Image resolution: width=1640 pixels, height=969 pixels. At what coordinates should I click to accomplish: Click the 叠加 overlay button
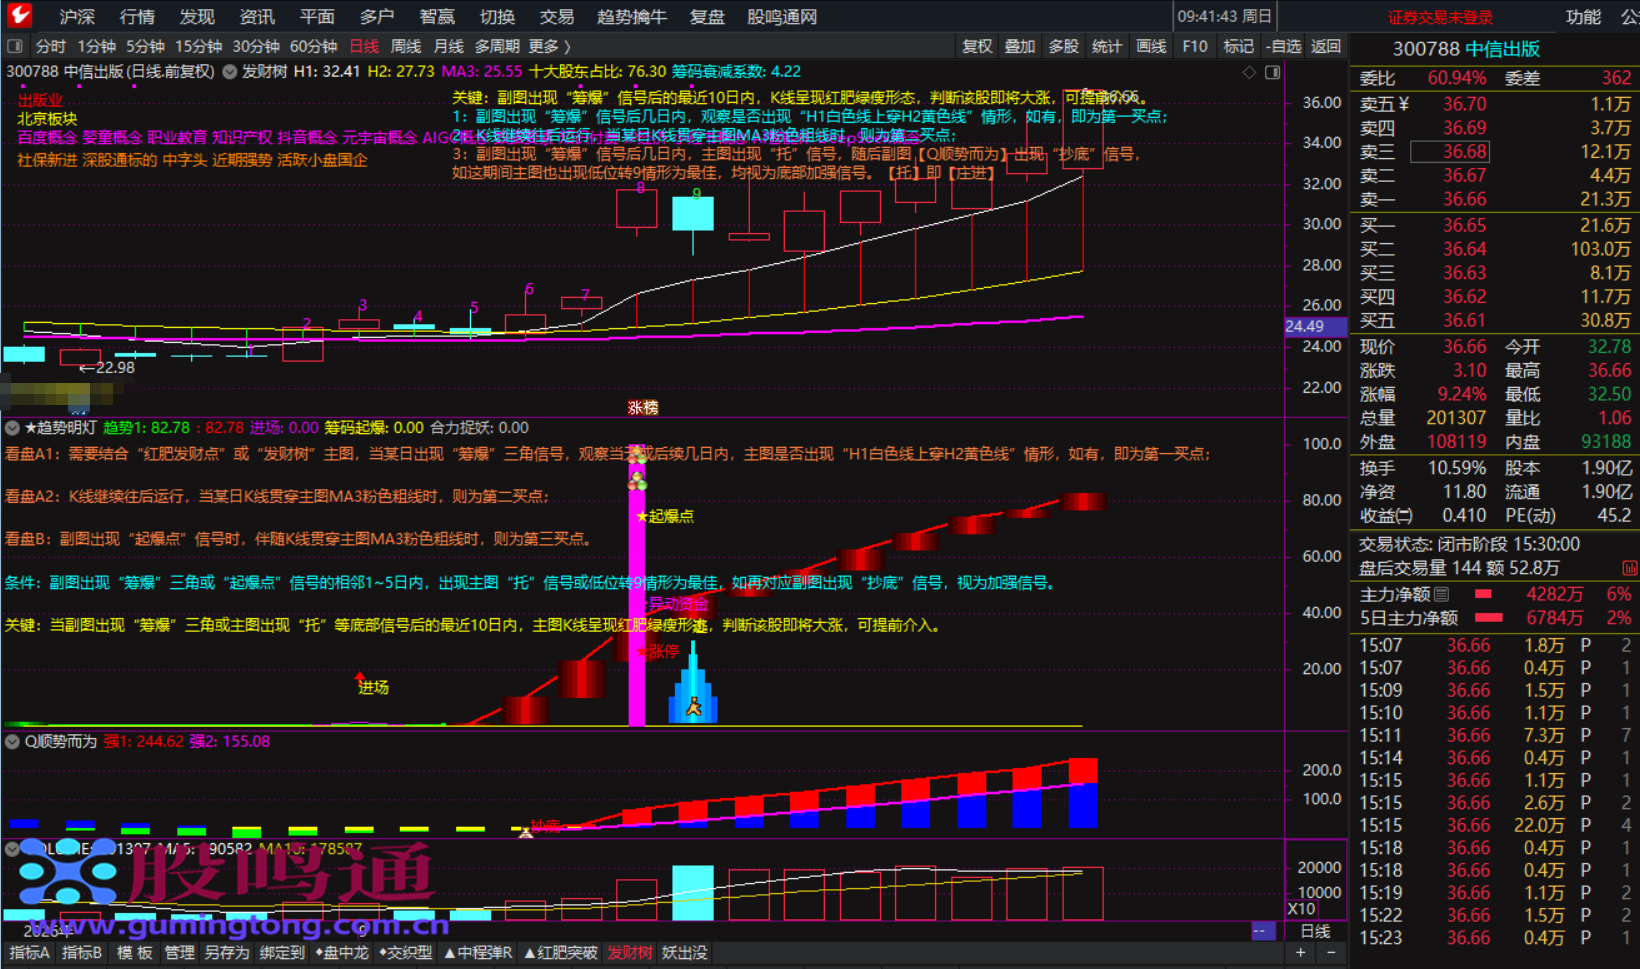[x=1020, y=46]
